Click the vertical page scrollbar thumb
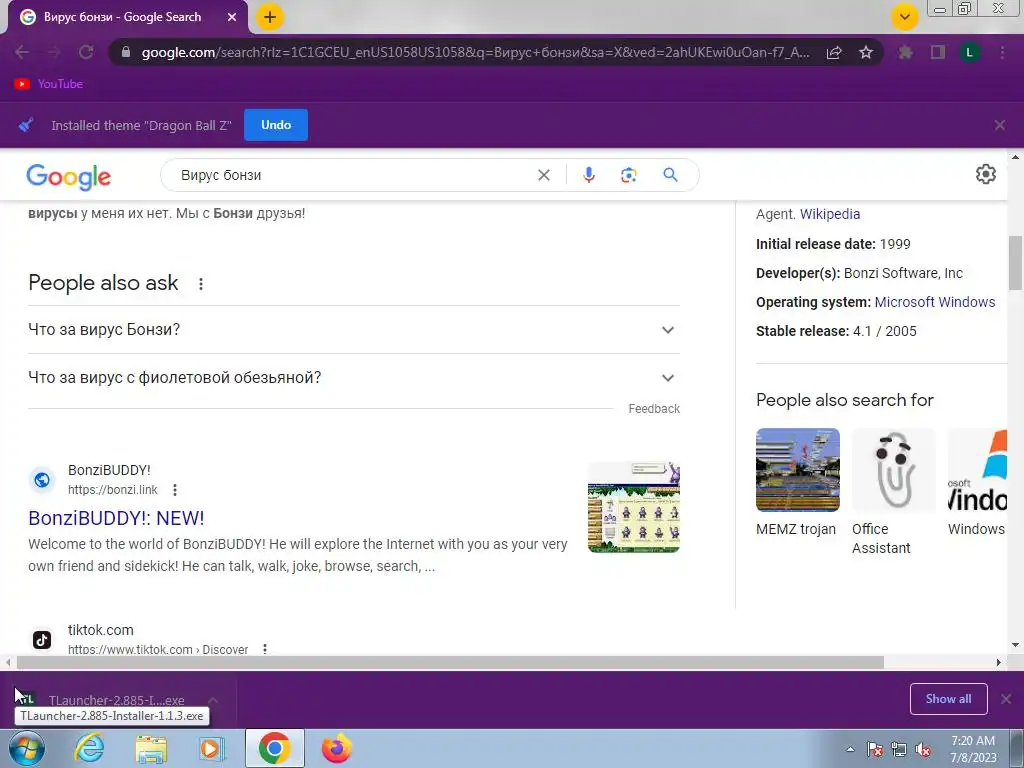Viewport: 1024px width, 768px height. [x=1015, y=263]
